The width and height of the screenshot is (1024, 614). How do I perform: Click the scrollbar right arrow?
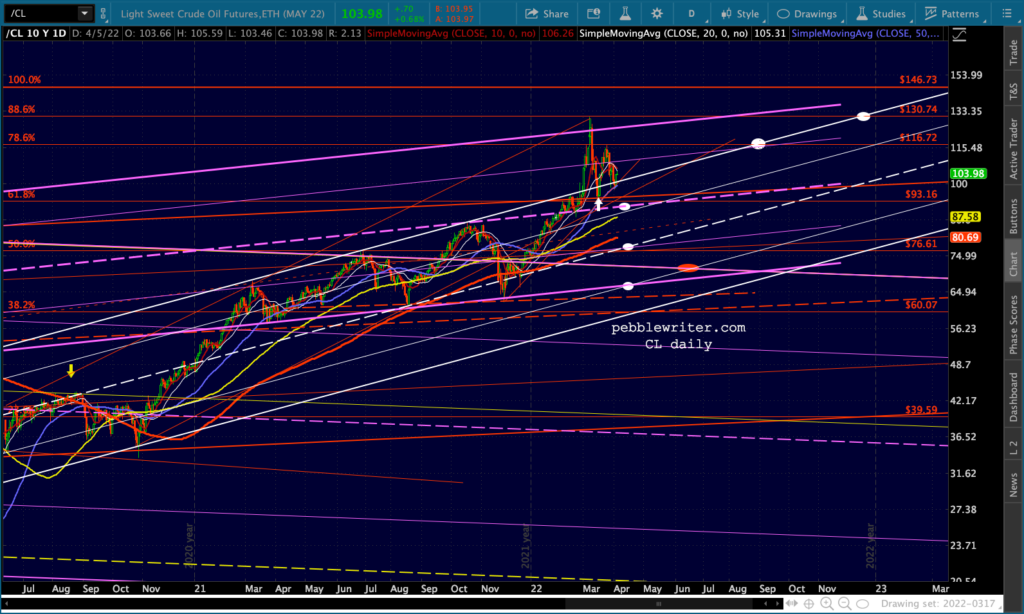point(776,604)
